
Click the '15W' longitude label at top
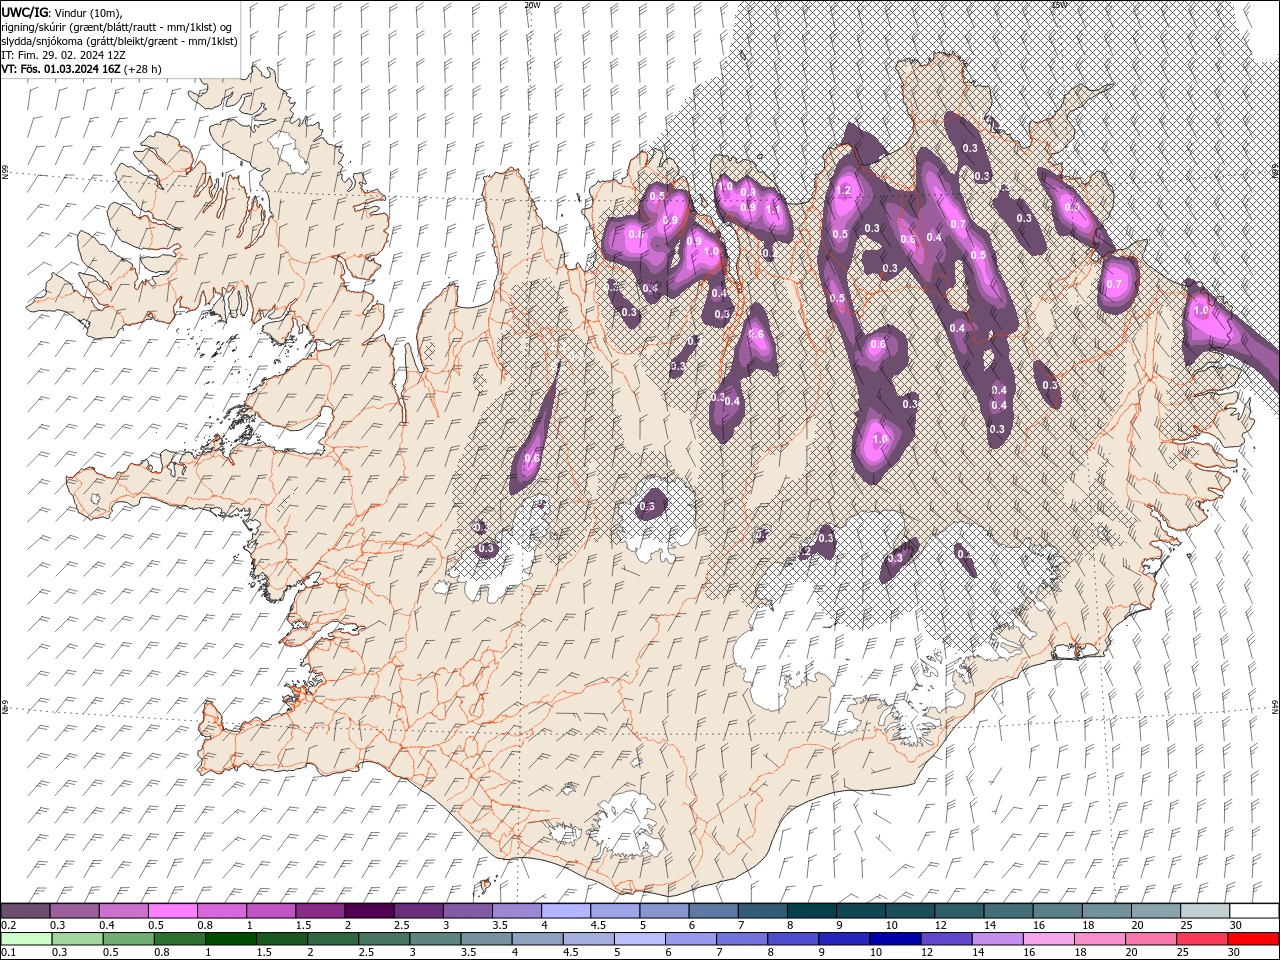pyautogui.click(x=1059, y=5)
